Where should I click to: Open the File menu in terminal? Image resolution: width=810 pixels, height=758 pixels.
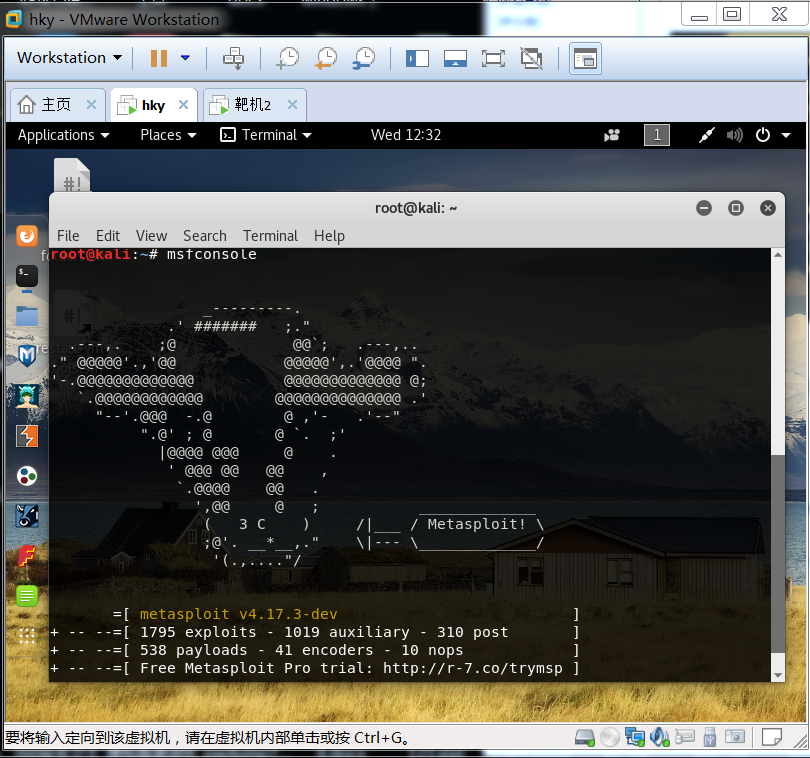coord(68,236)
